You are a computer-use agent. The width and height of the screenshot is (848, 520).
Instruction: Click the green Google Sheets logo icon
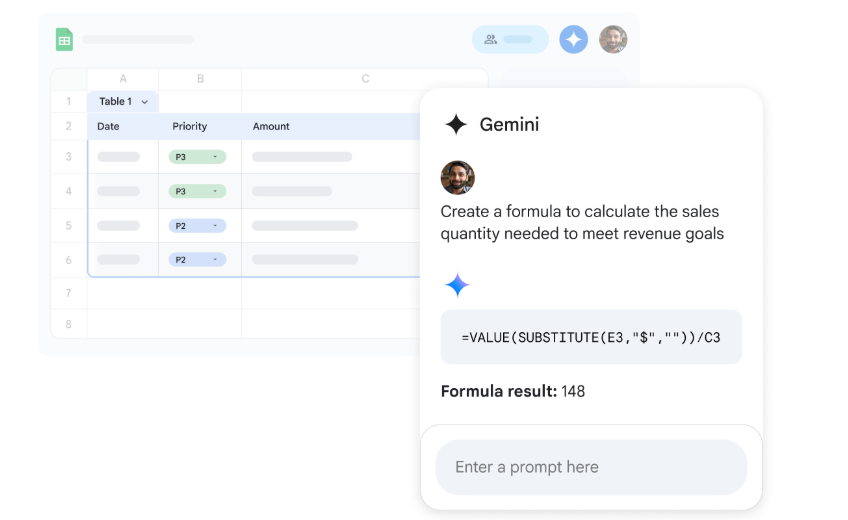coord(65,40)
